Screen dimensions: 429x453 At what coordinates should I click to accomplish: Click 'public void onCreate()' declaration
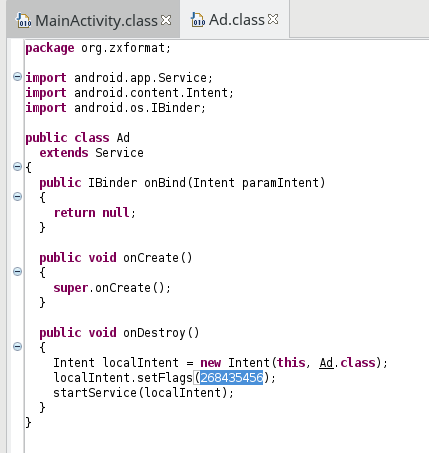116,258
